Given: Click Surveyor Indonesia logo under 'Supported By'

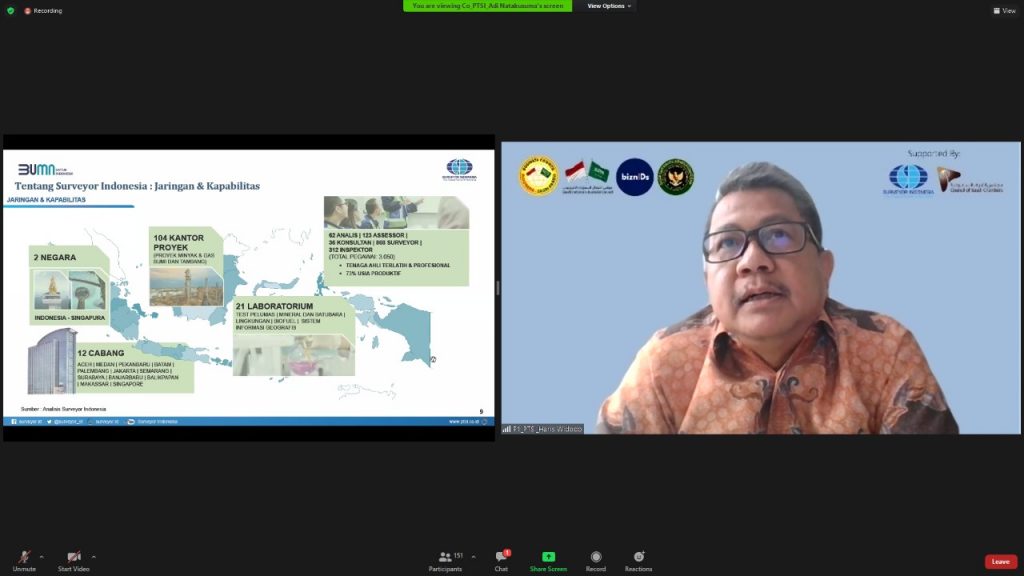Looking at the screenshot, I should [908, 180].
